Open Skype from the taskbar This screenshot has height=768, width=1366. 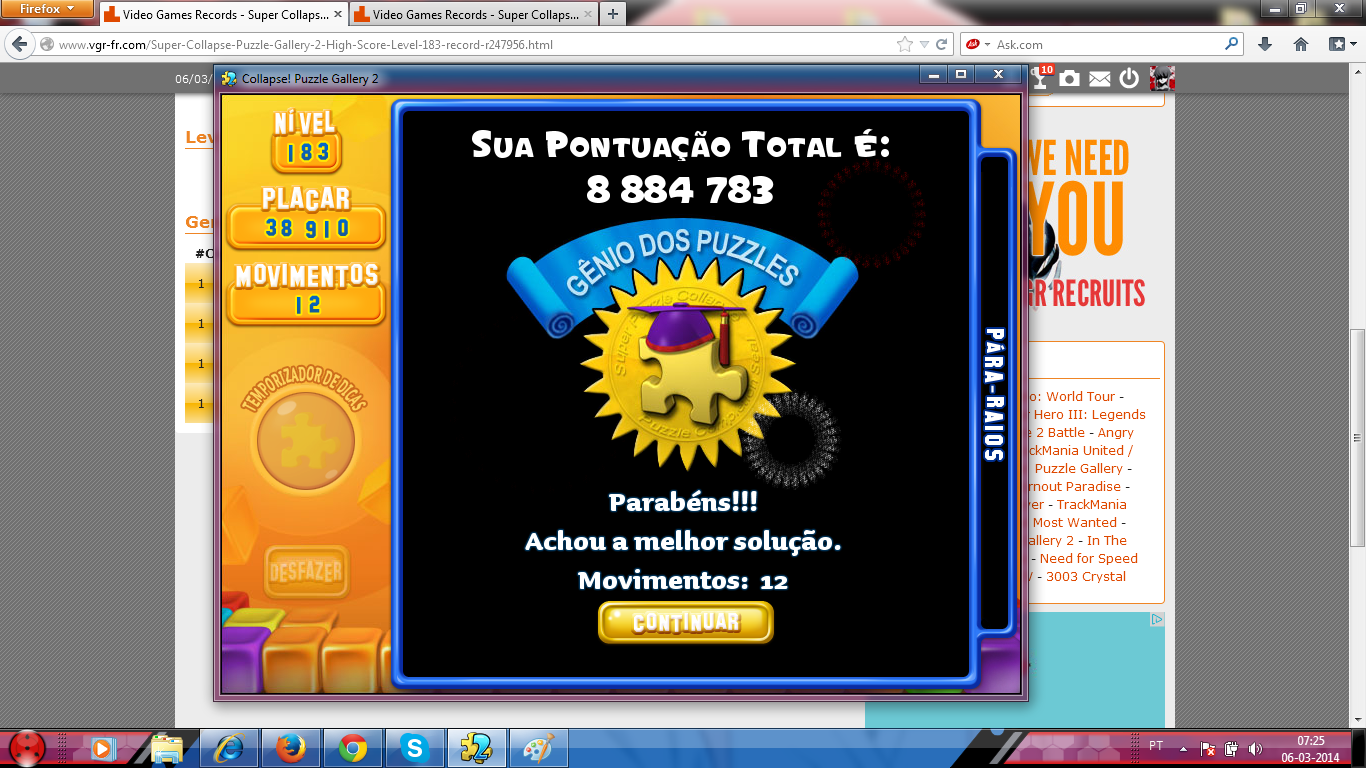pos(413,748)
